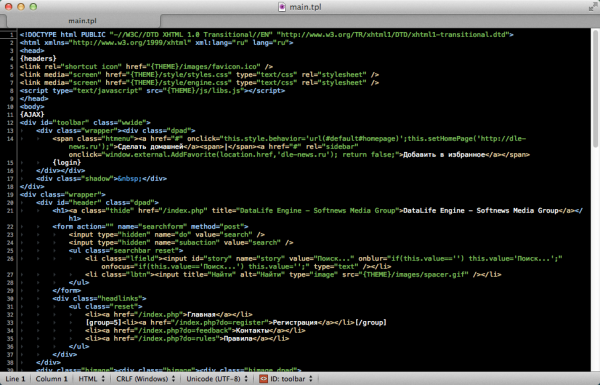Click the link text Главная on line 32
Viewport: 600px width, 385px height.
point(201,315)
